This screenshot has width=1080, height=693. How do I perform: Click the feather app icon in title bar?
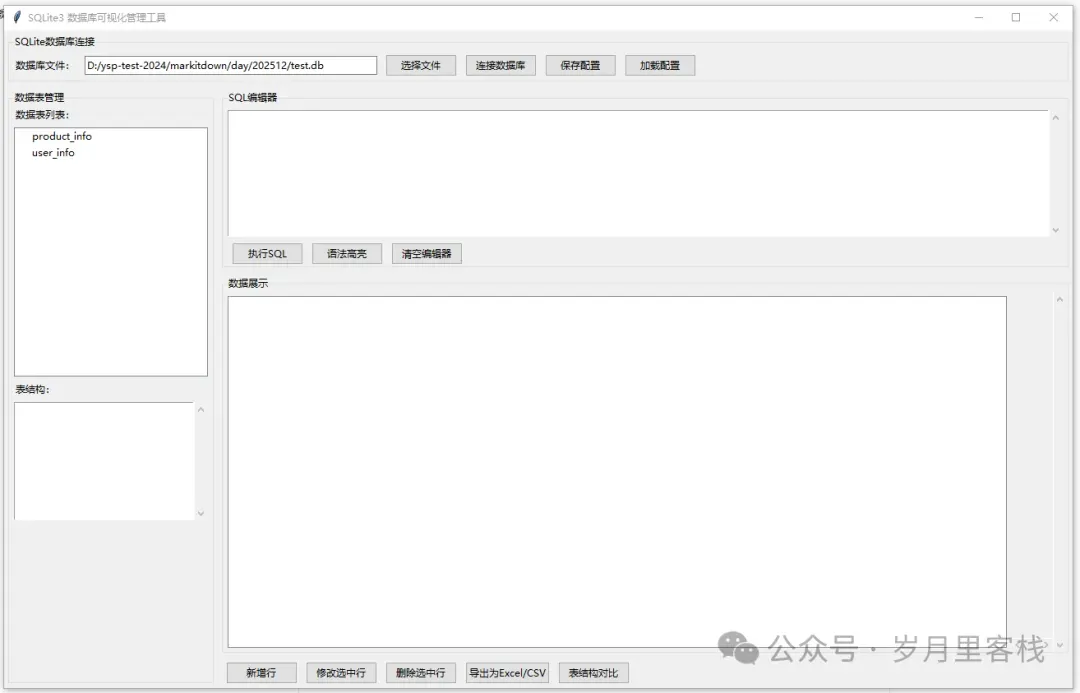[17, 17]
